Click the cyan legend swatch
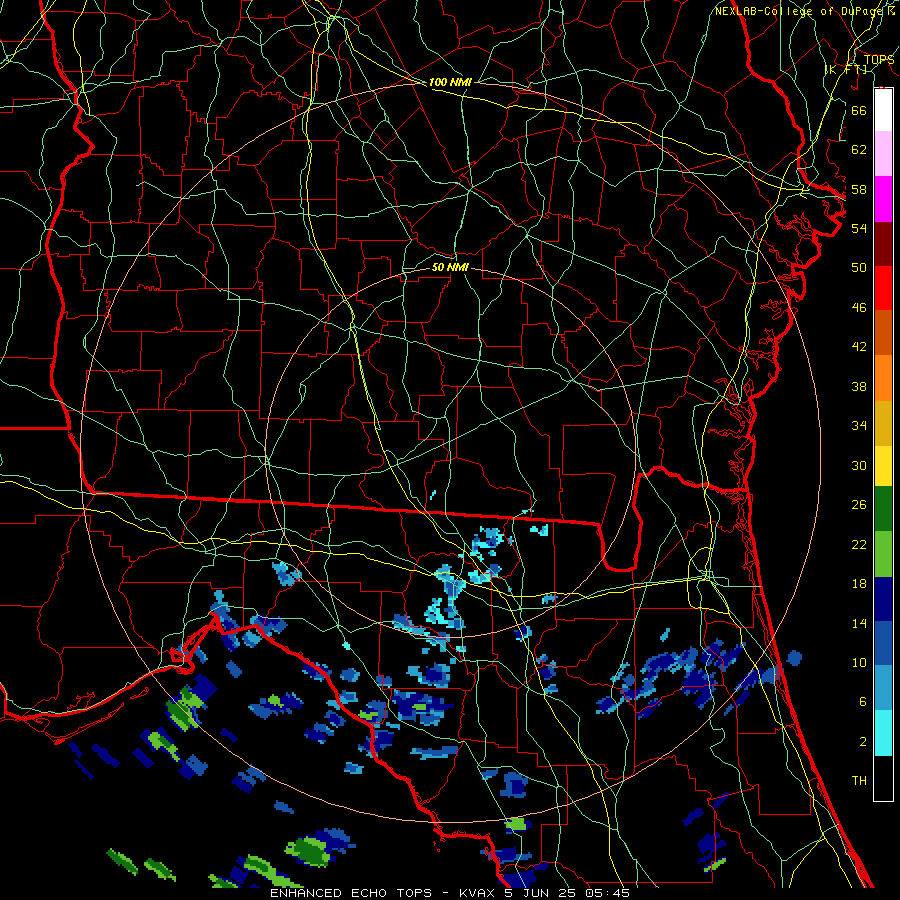 (883, 733)
